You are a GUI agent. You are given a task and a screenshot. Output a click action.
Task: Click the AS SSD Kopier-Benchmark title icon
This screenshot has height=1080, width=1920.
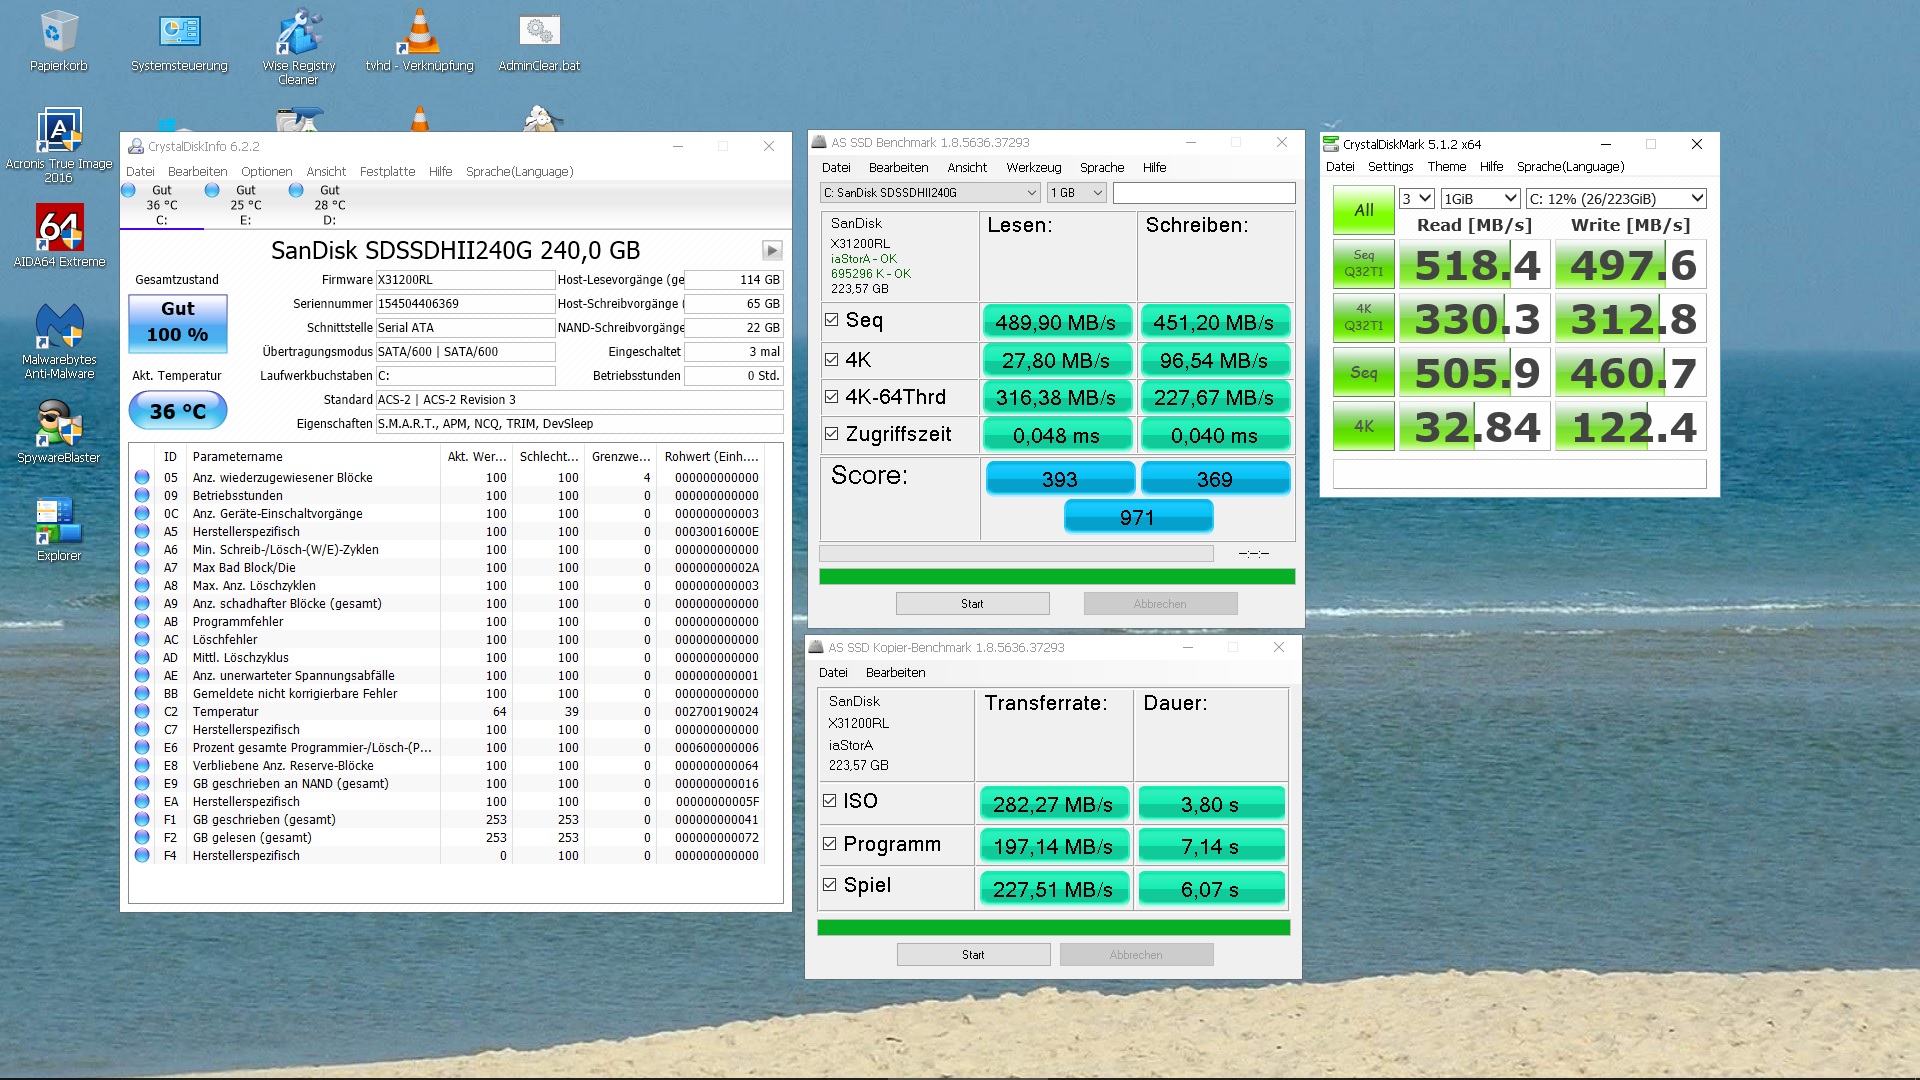point(816,648)
